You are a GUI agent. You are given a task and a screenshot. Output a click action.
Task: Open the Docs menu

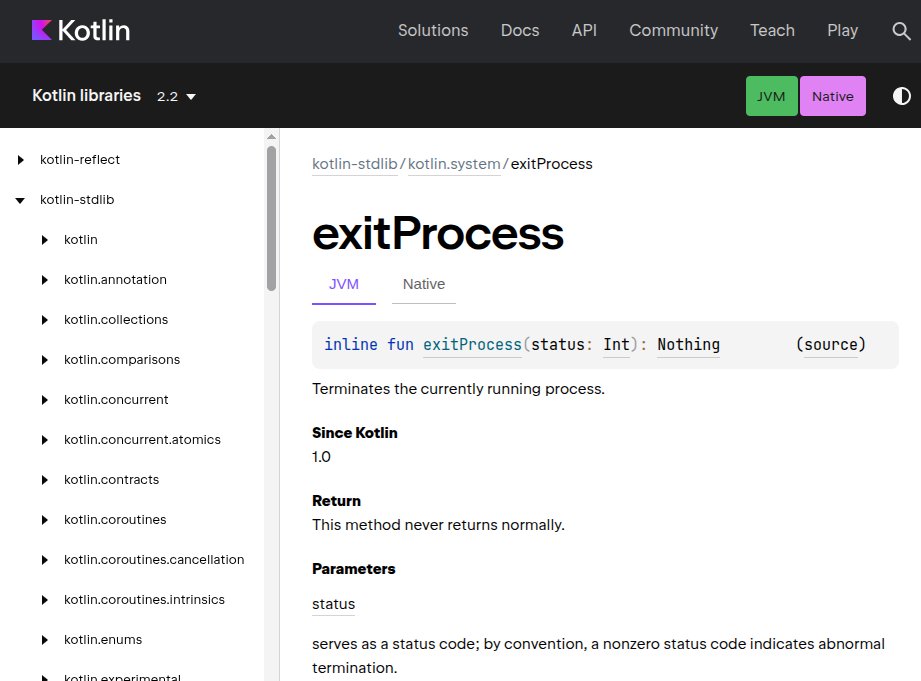(x=520, y=31)
